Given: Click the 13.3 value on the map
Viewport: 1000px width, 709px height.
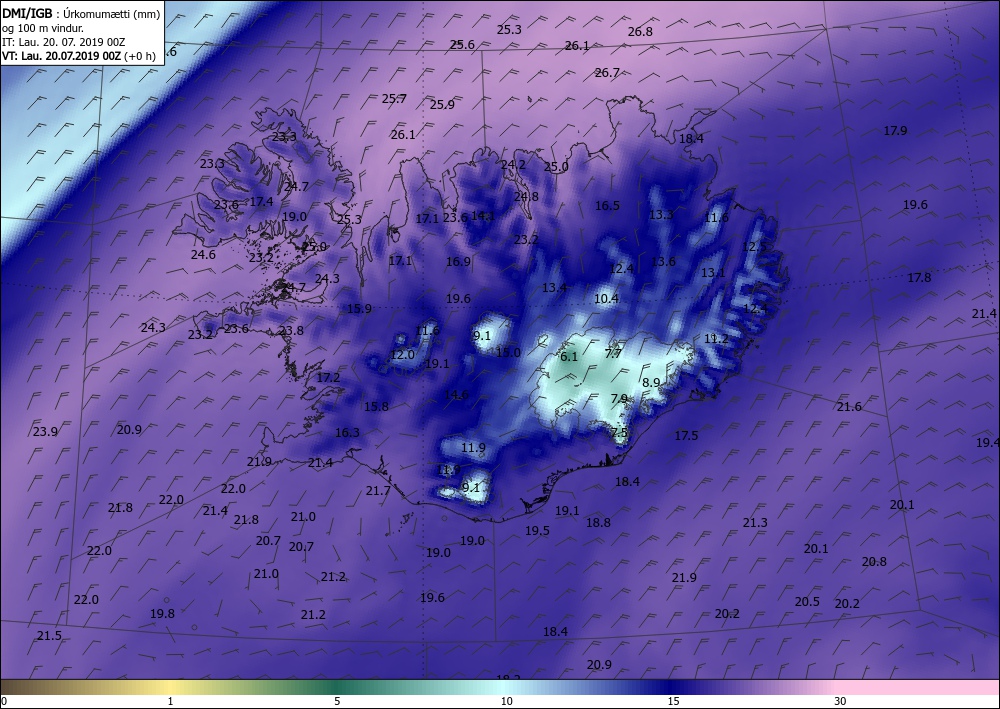Looking at the screenshot, I should pyautogui.click(x=661, y=214).
